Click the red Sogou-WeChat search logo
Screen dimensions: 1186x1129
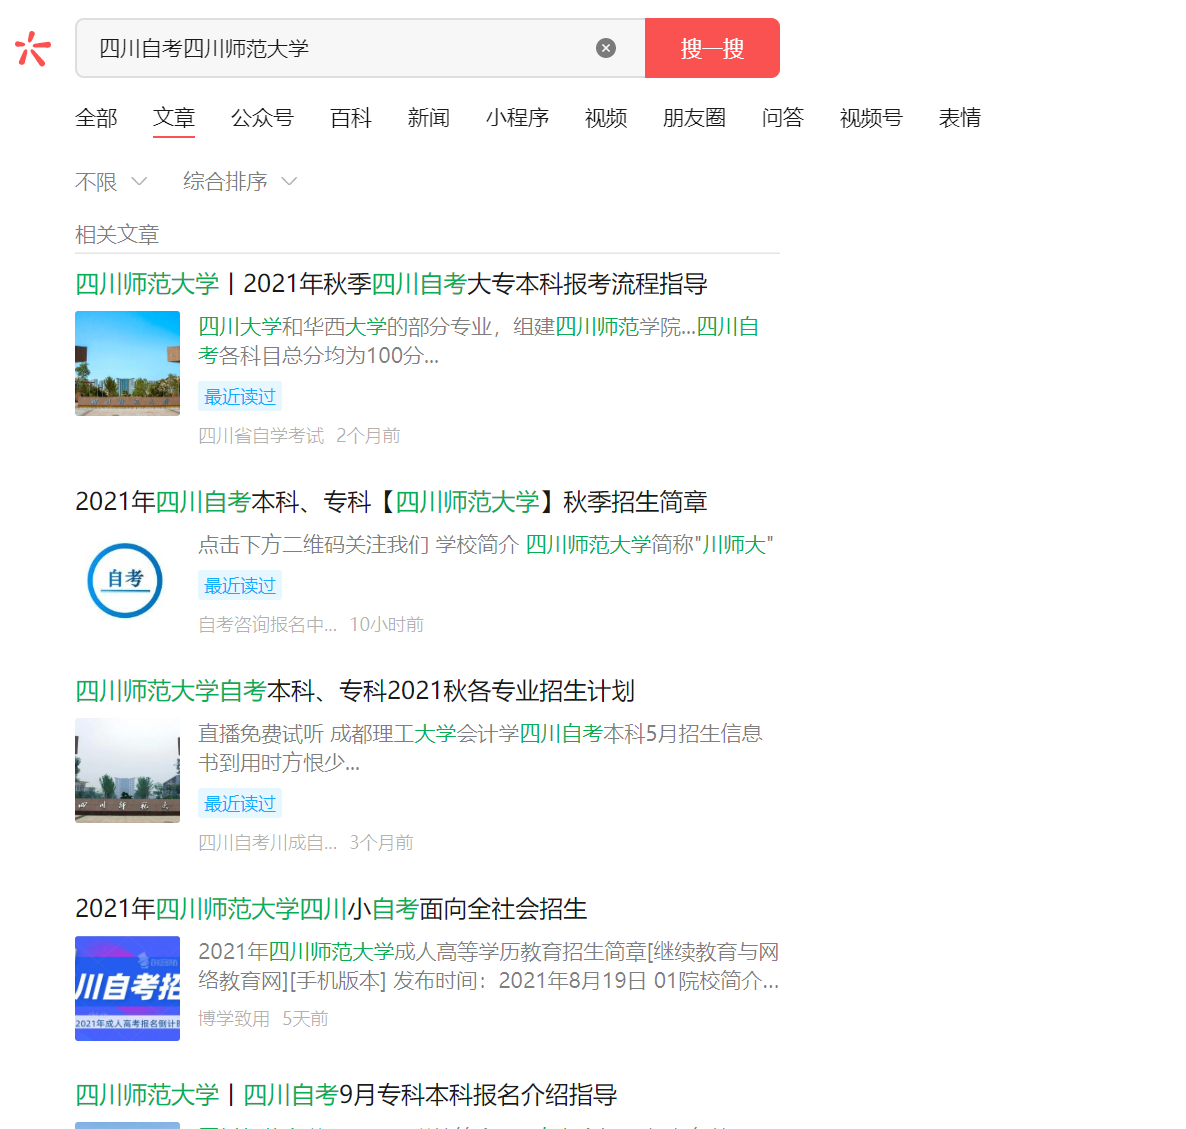[33, 48]
